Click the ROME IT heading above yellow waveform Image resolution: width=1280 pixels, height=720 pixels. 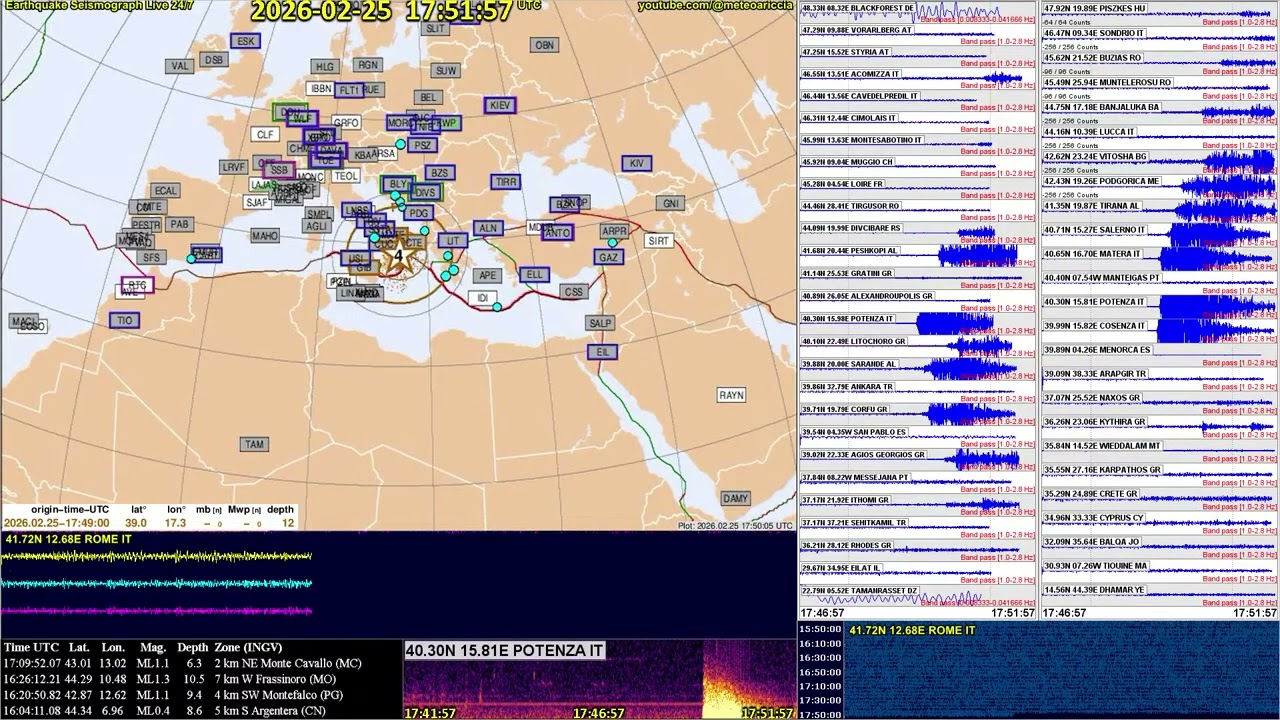pyautogui.click(x=68, y=539)
